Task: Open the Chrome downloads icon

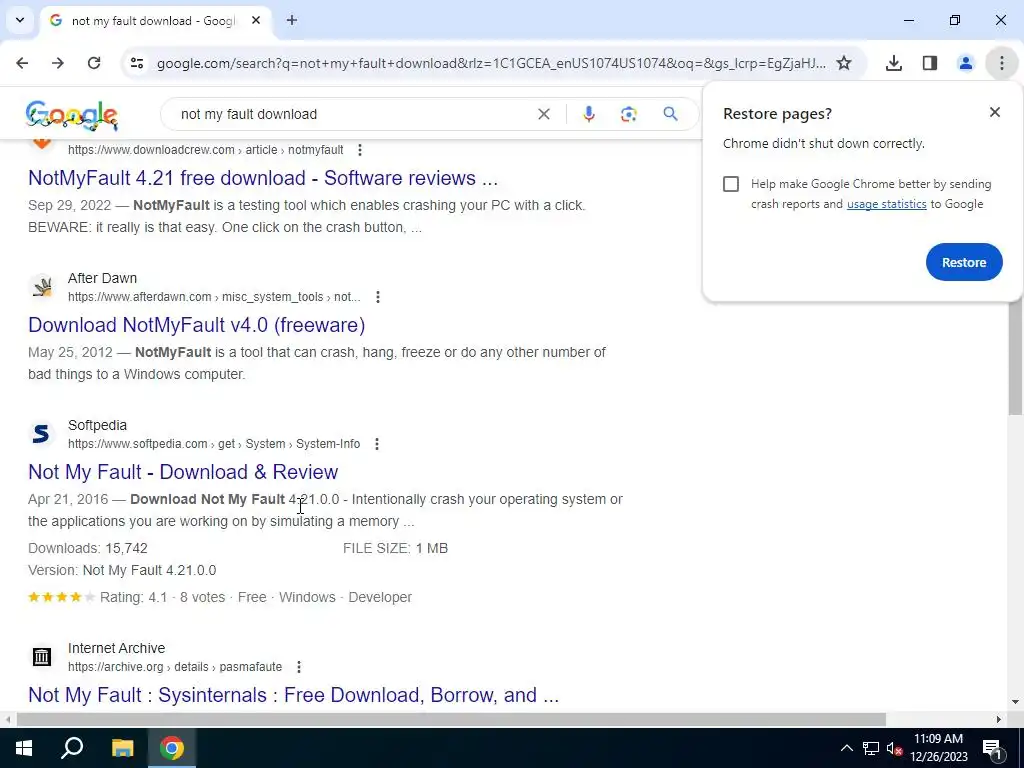Action: pyautogui.click(x=894, y=63)
